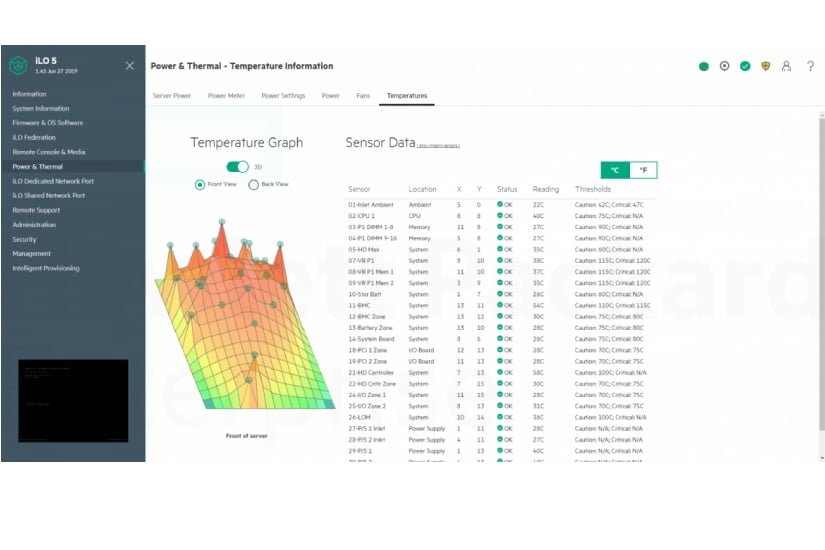The image size is (825, 550).
Task: Switch temperature units to °F
Action: [x=643, y=171]
